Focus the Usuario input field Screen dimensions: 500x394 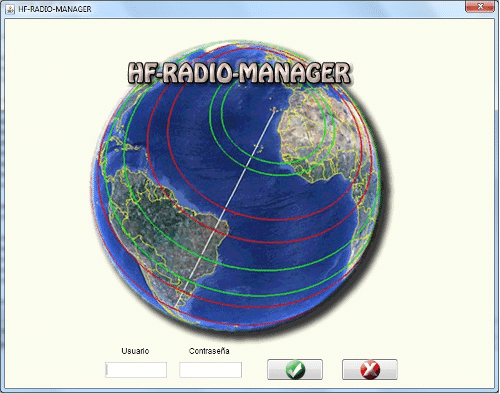tap(136, 370)
